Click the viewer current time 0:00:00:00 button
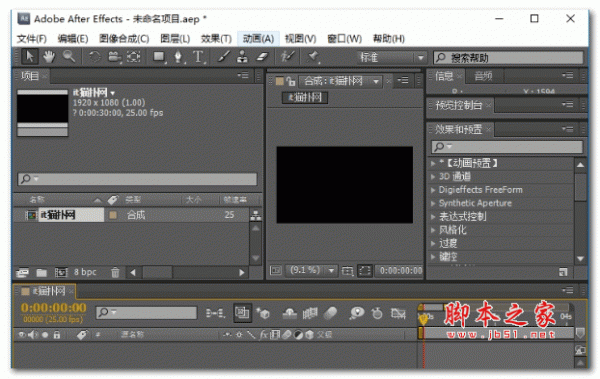This screenshot has width=600, height=379. [x=400, y=271]
